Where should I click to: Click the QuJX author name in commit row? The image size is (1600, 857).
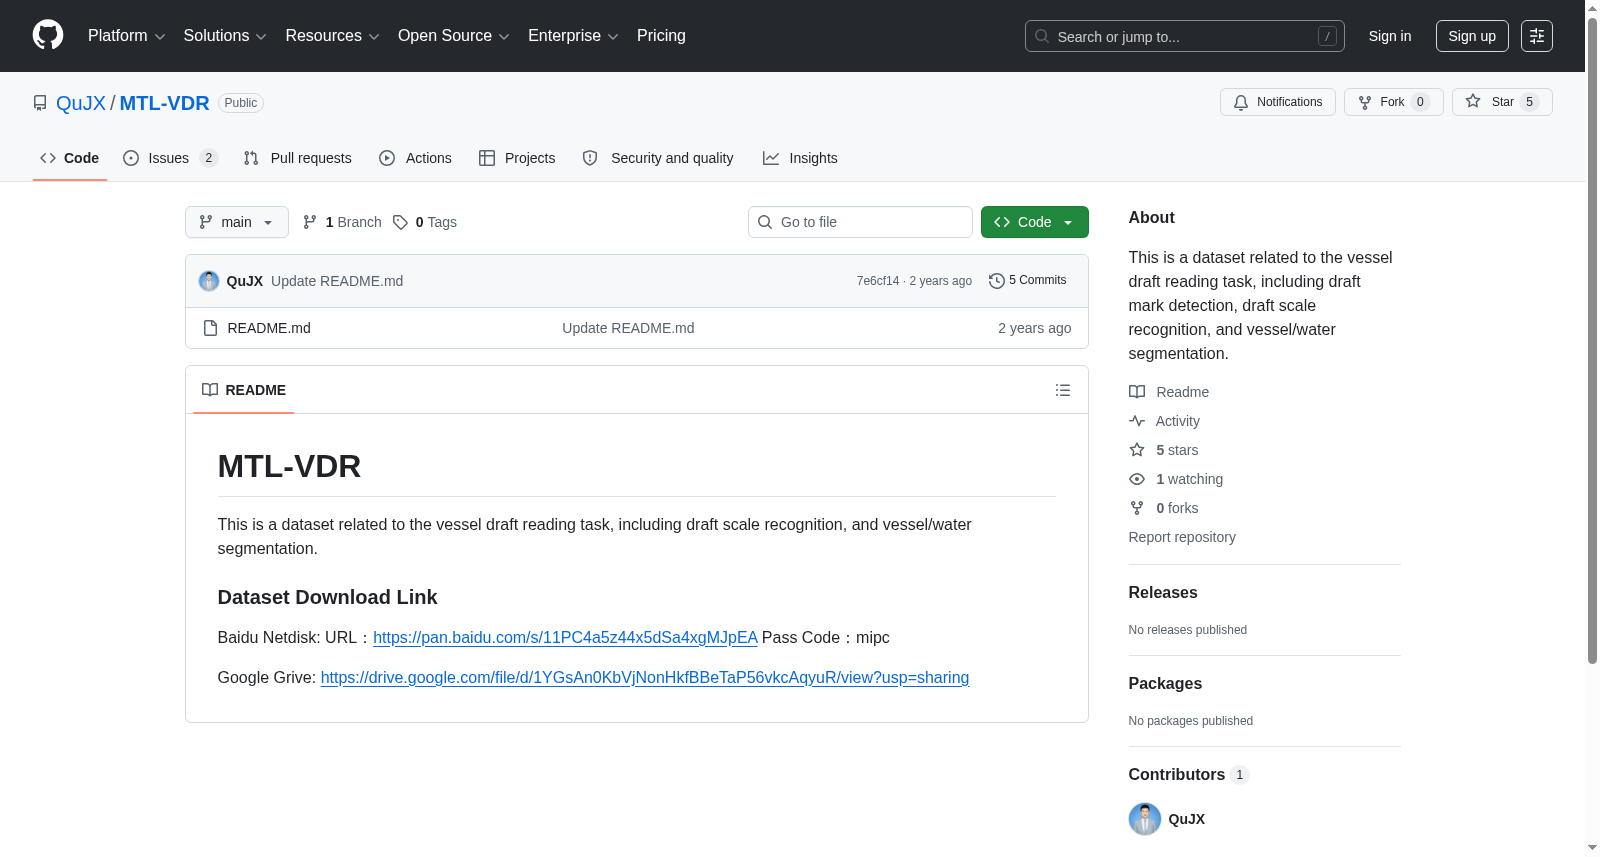click(245, 281)
